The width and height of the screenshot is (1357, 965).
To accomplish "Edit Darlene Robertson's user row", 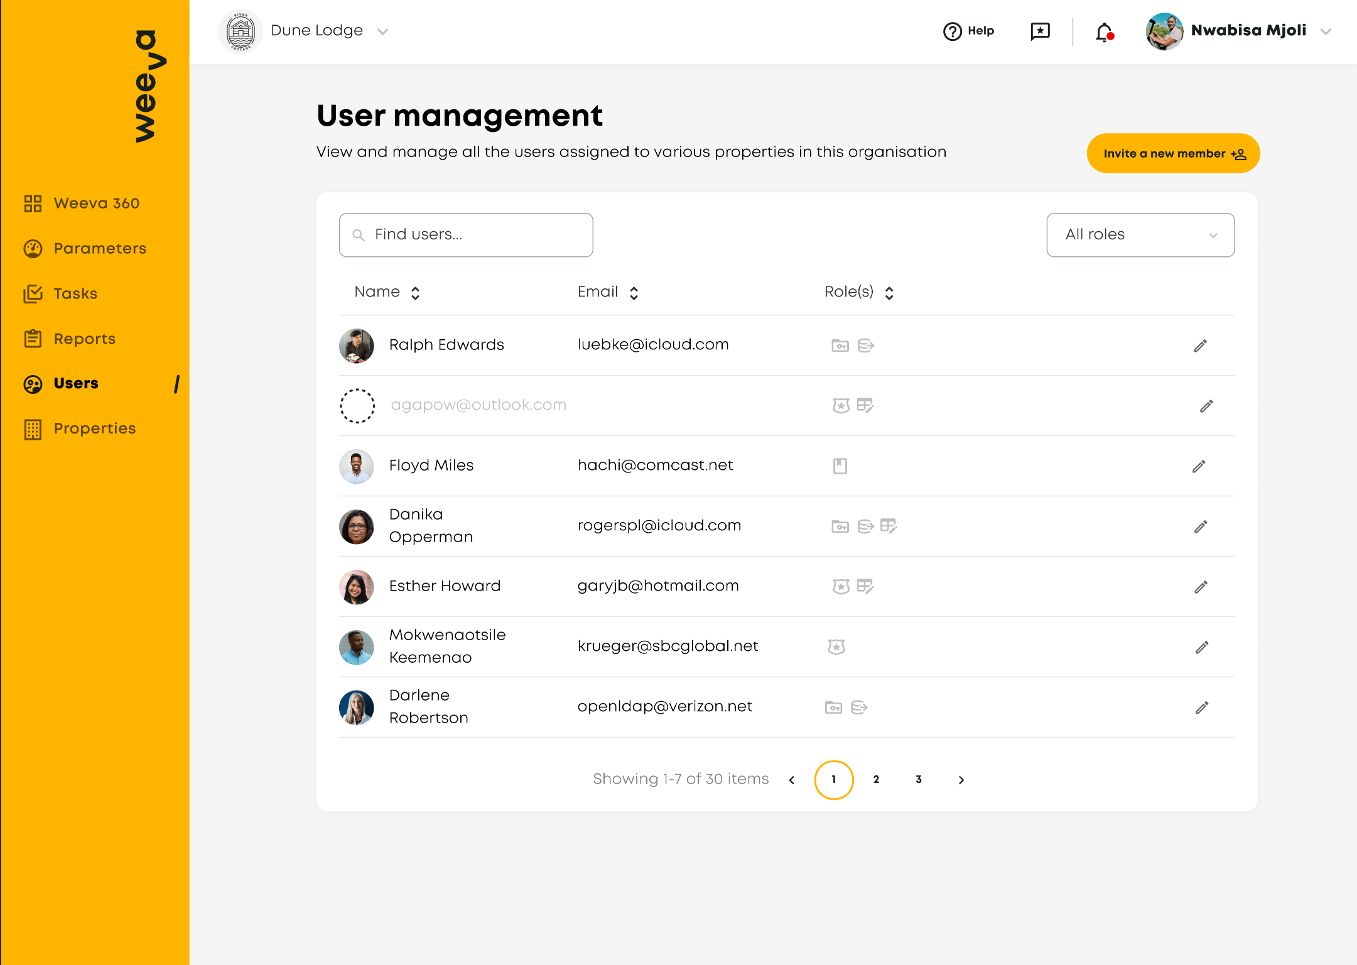I will tap(1201, 708).
